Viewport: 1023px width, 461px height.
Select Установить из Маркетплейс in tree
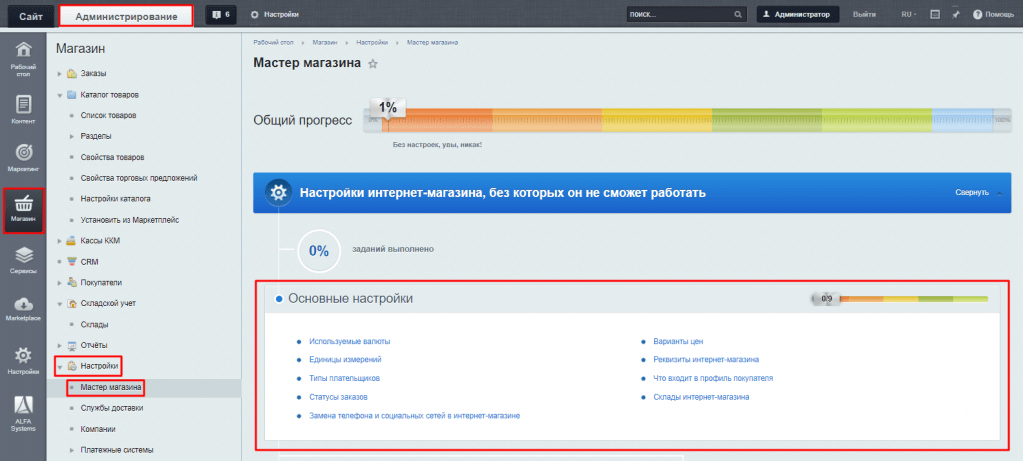(130, 220)
